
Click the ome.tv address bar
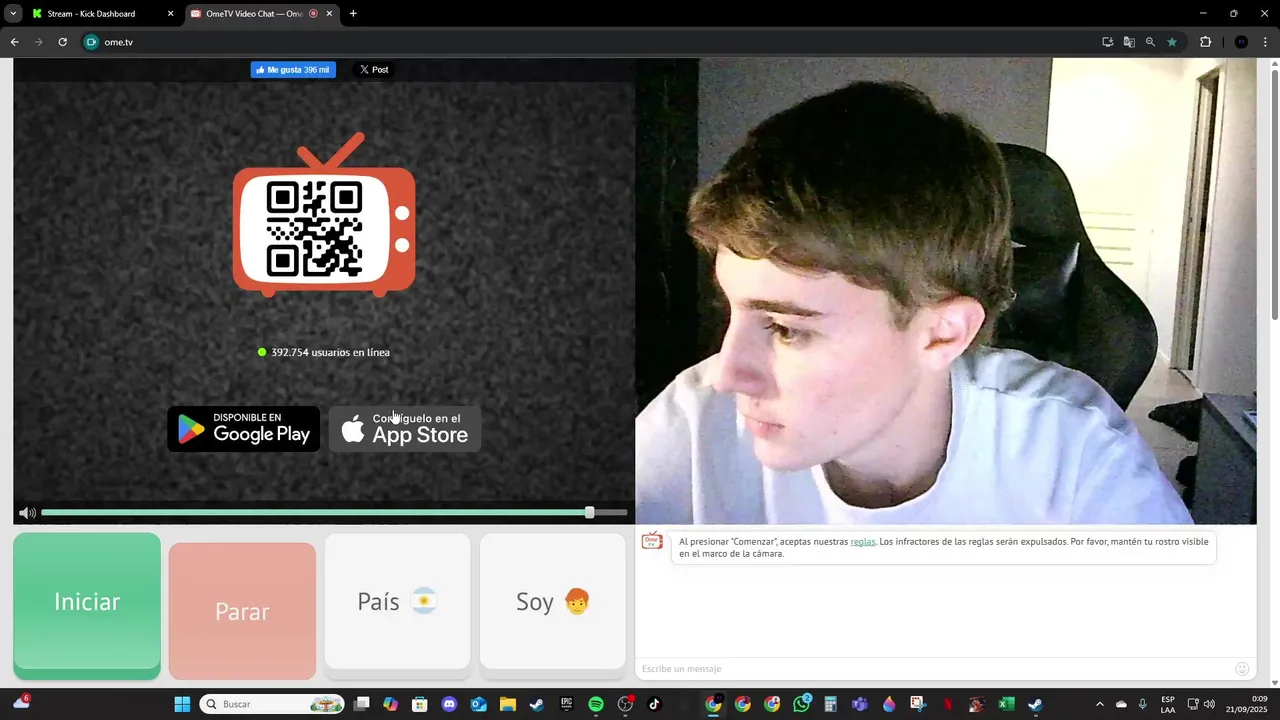[590, 42]
